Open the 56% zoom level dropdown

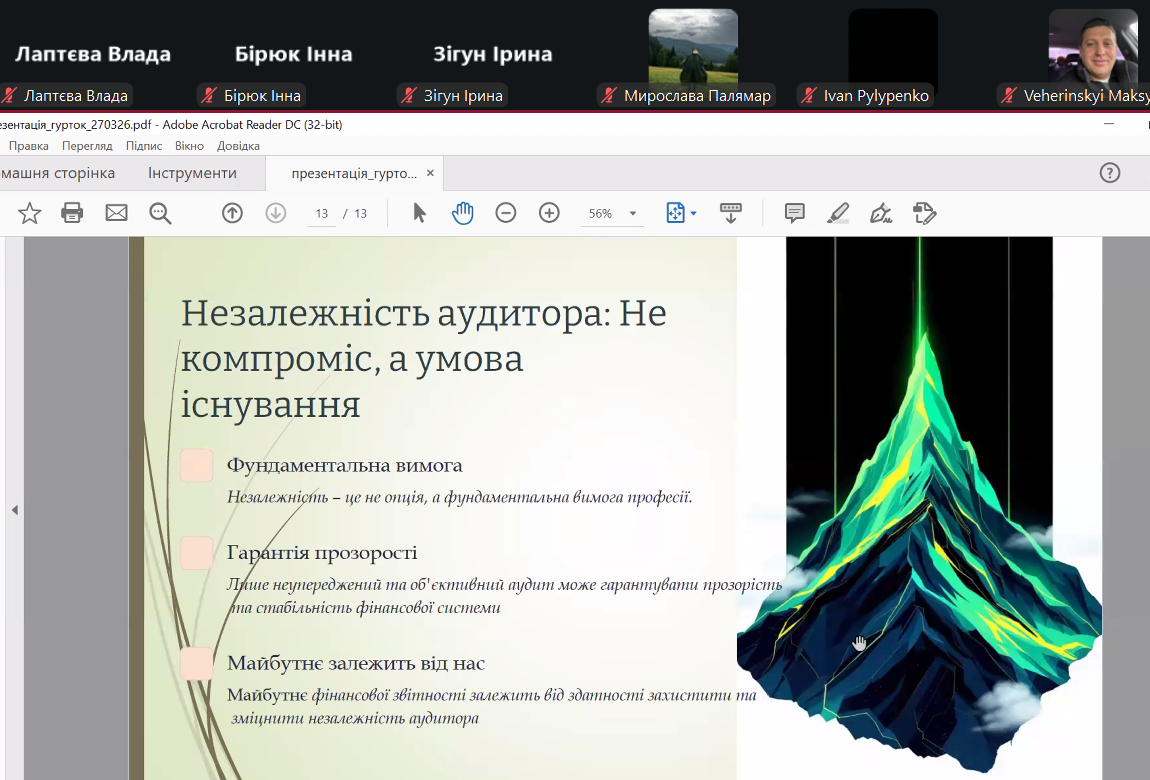click(632, 214)
